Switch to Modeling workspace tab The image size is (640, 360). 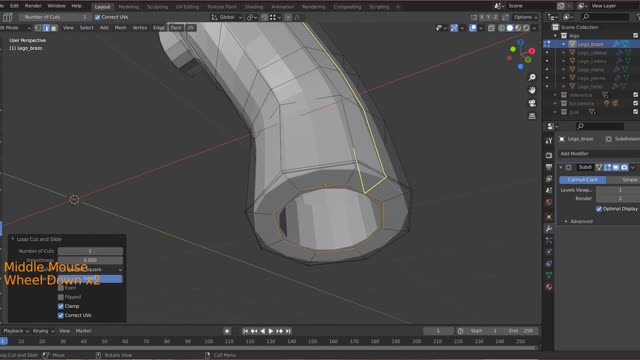[x=128, y=7]
